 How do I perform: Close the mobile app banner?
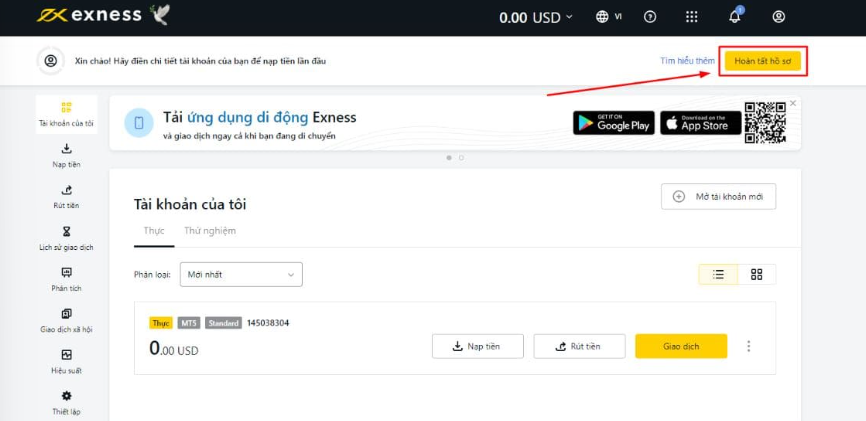(793, 103)
